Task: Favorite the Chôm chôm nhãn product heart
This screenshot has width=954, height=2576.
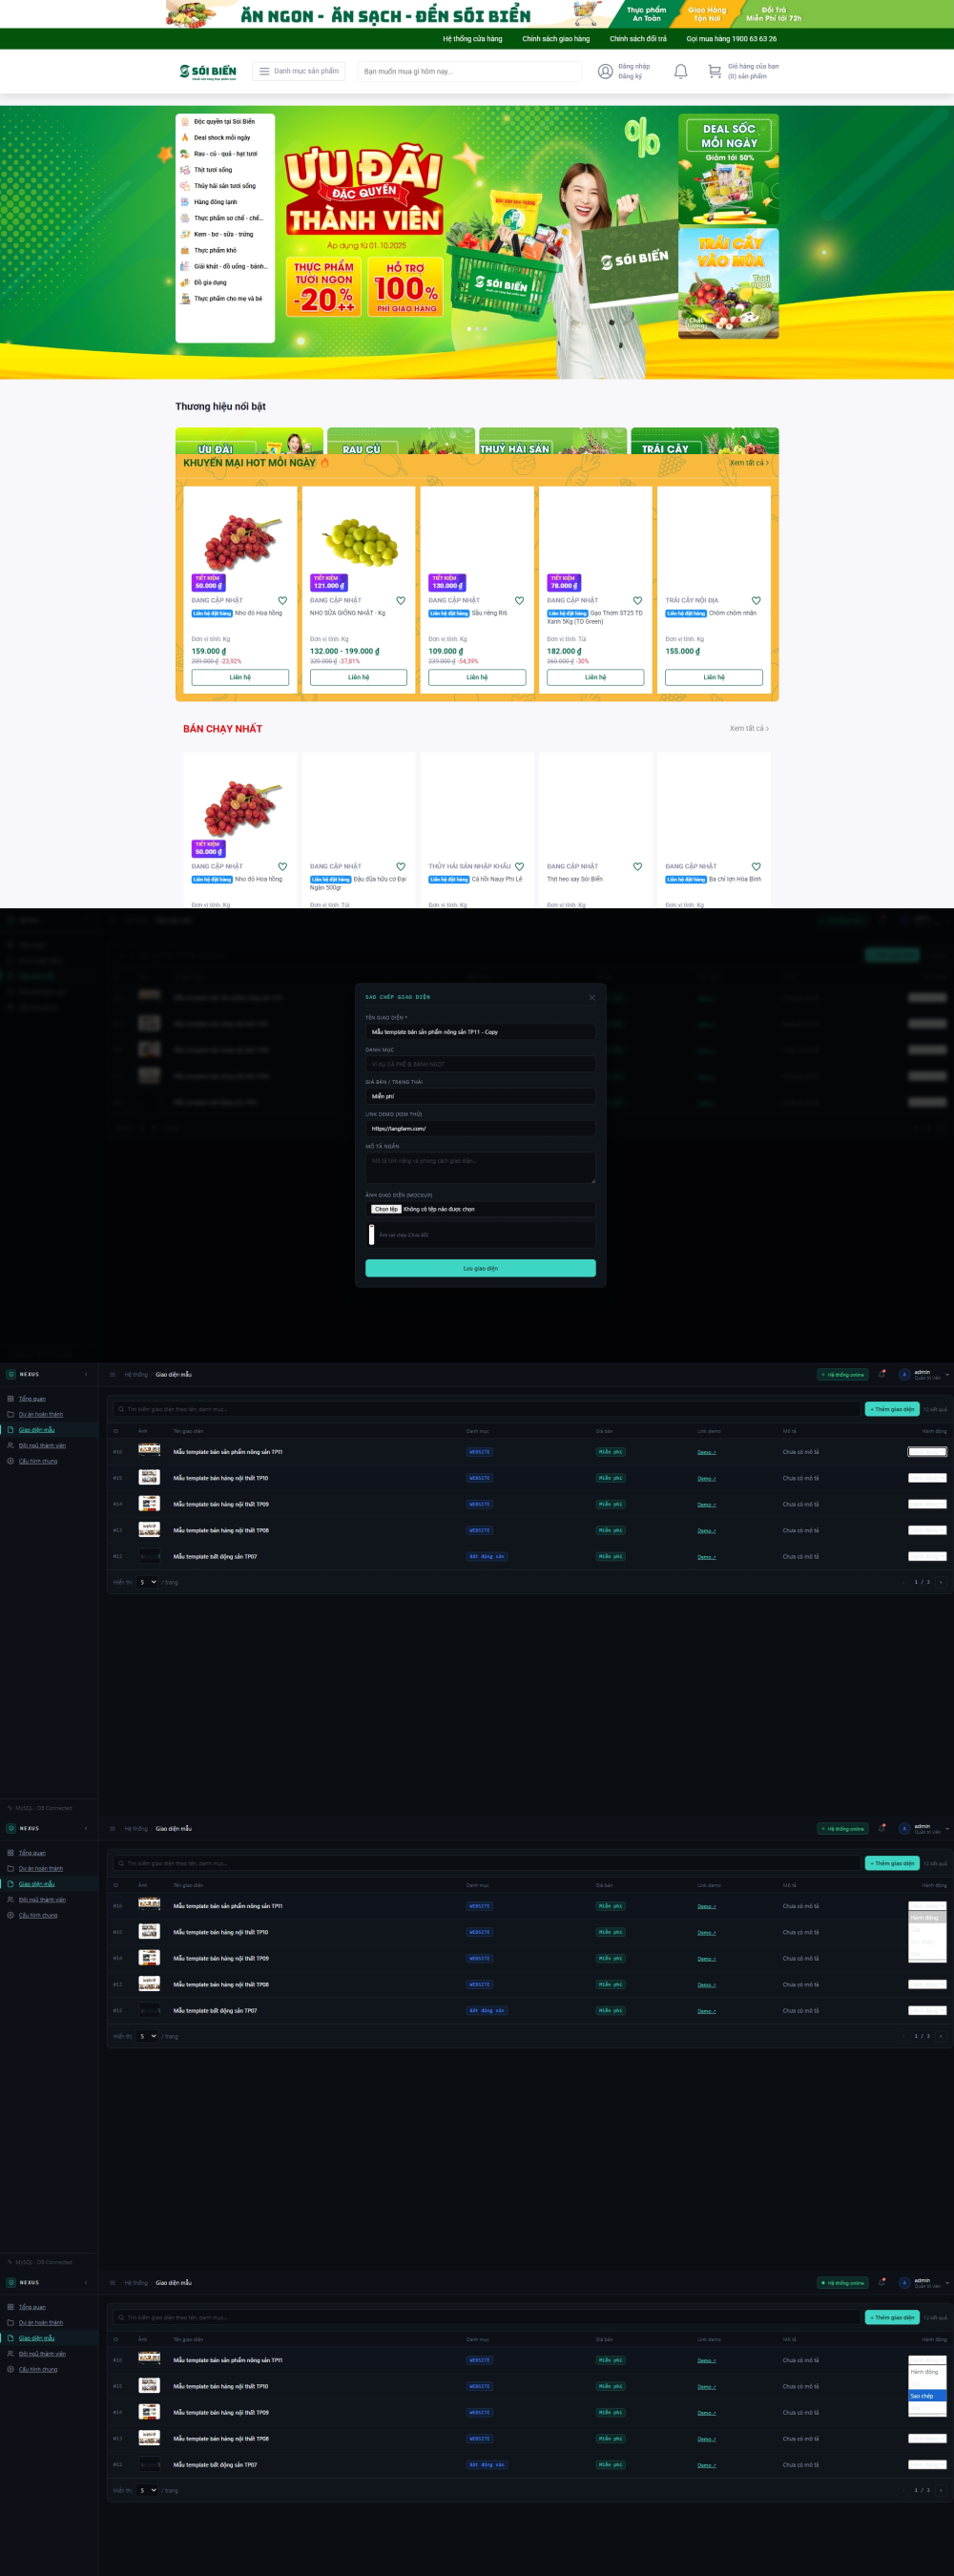Action: (x=756, y=601)
